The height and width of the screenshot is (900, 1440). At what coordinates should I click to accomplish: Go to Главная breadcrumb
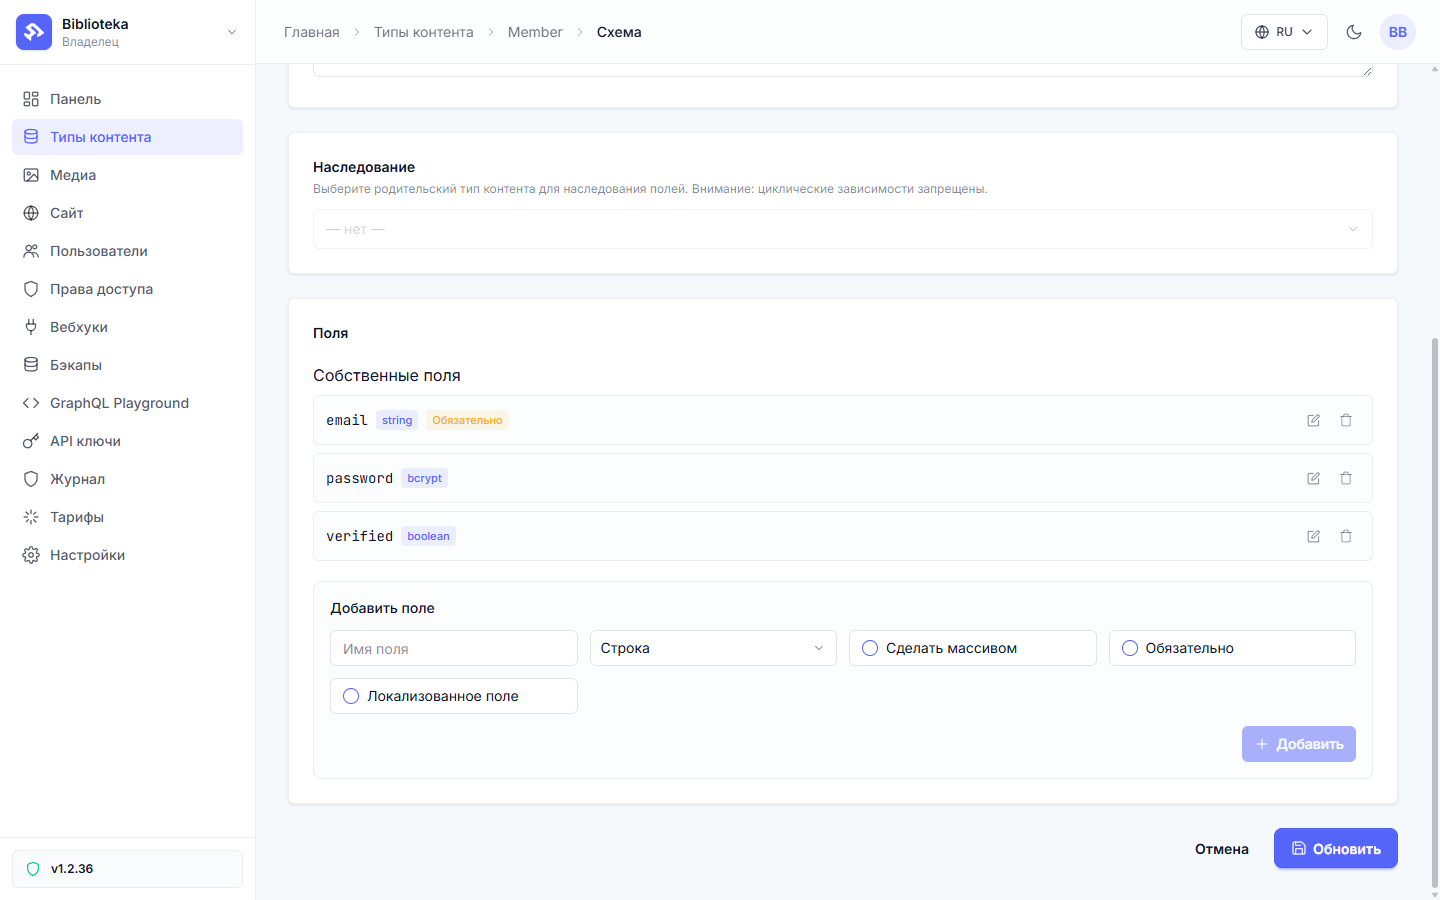312,32
